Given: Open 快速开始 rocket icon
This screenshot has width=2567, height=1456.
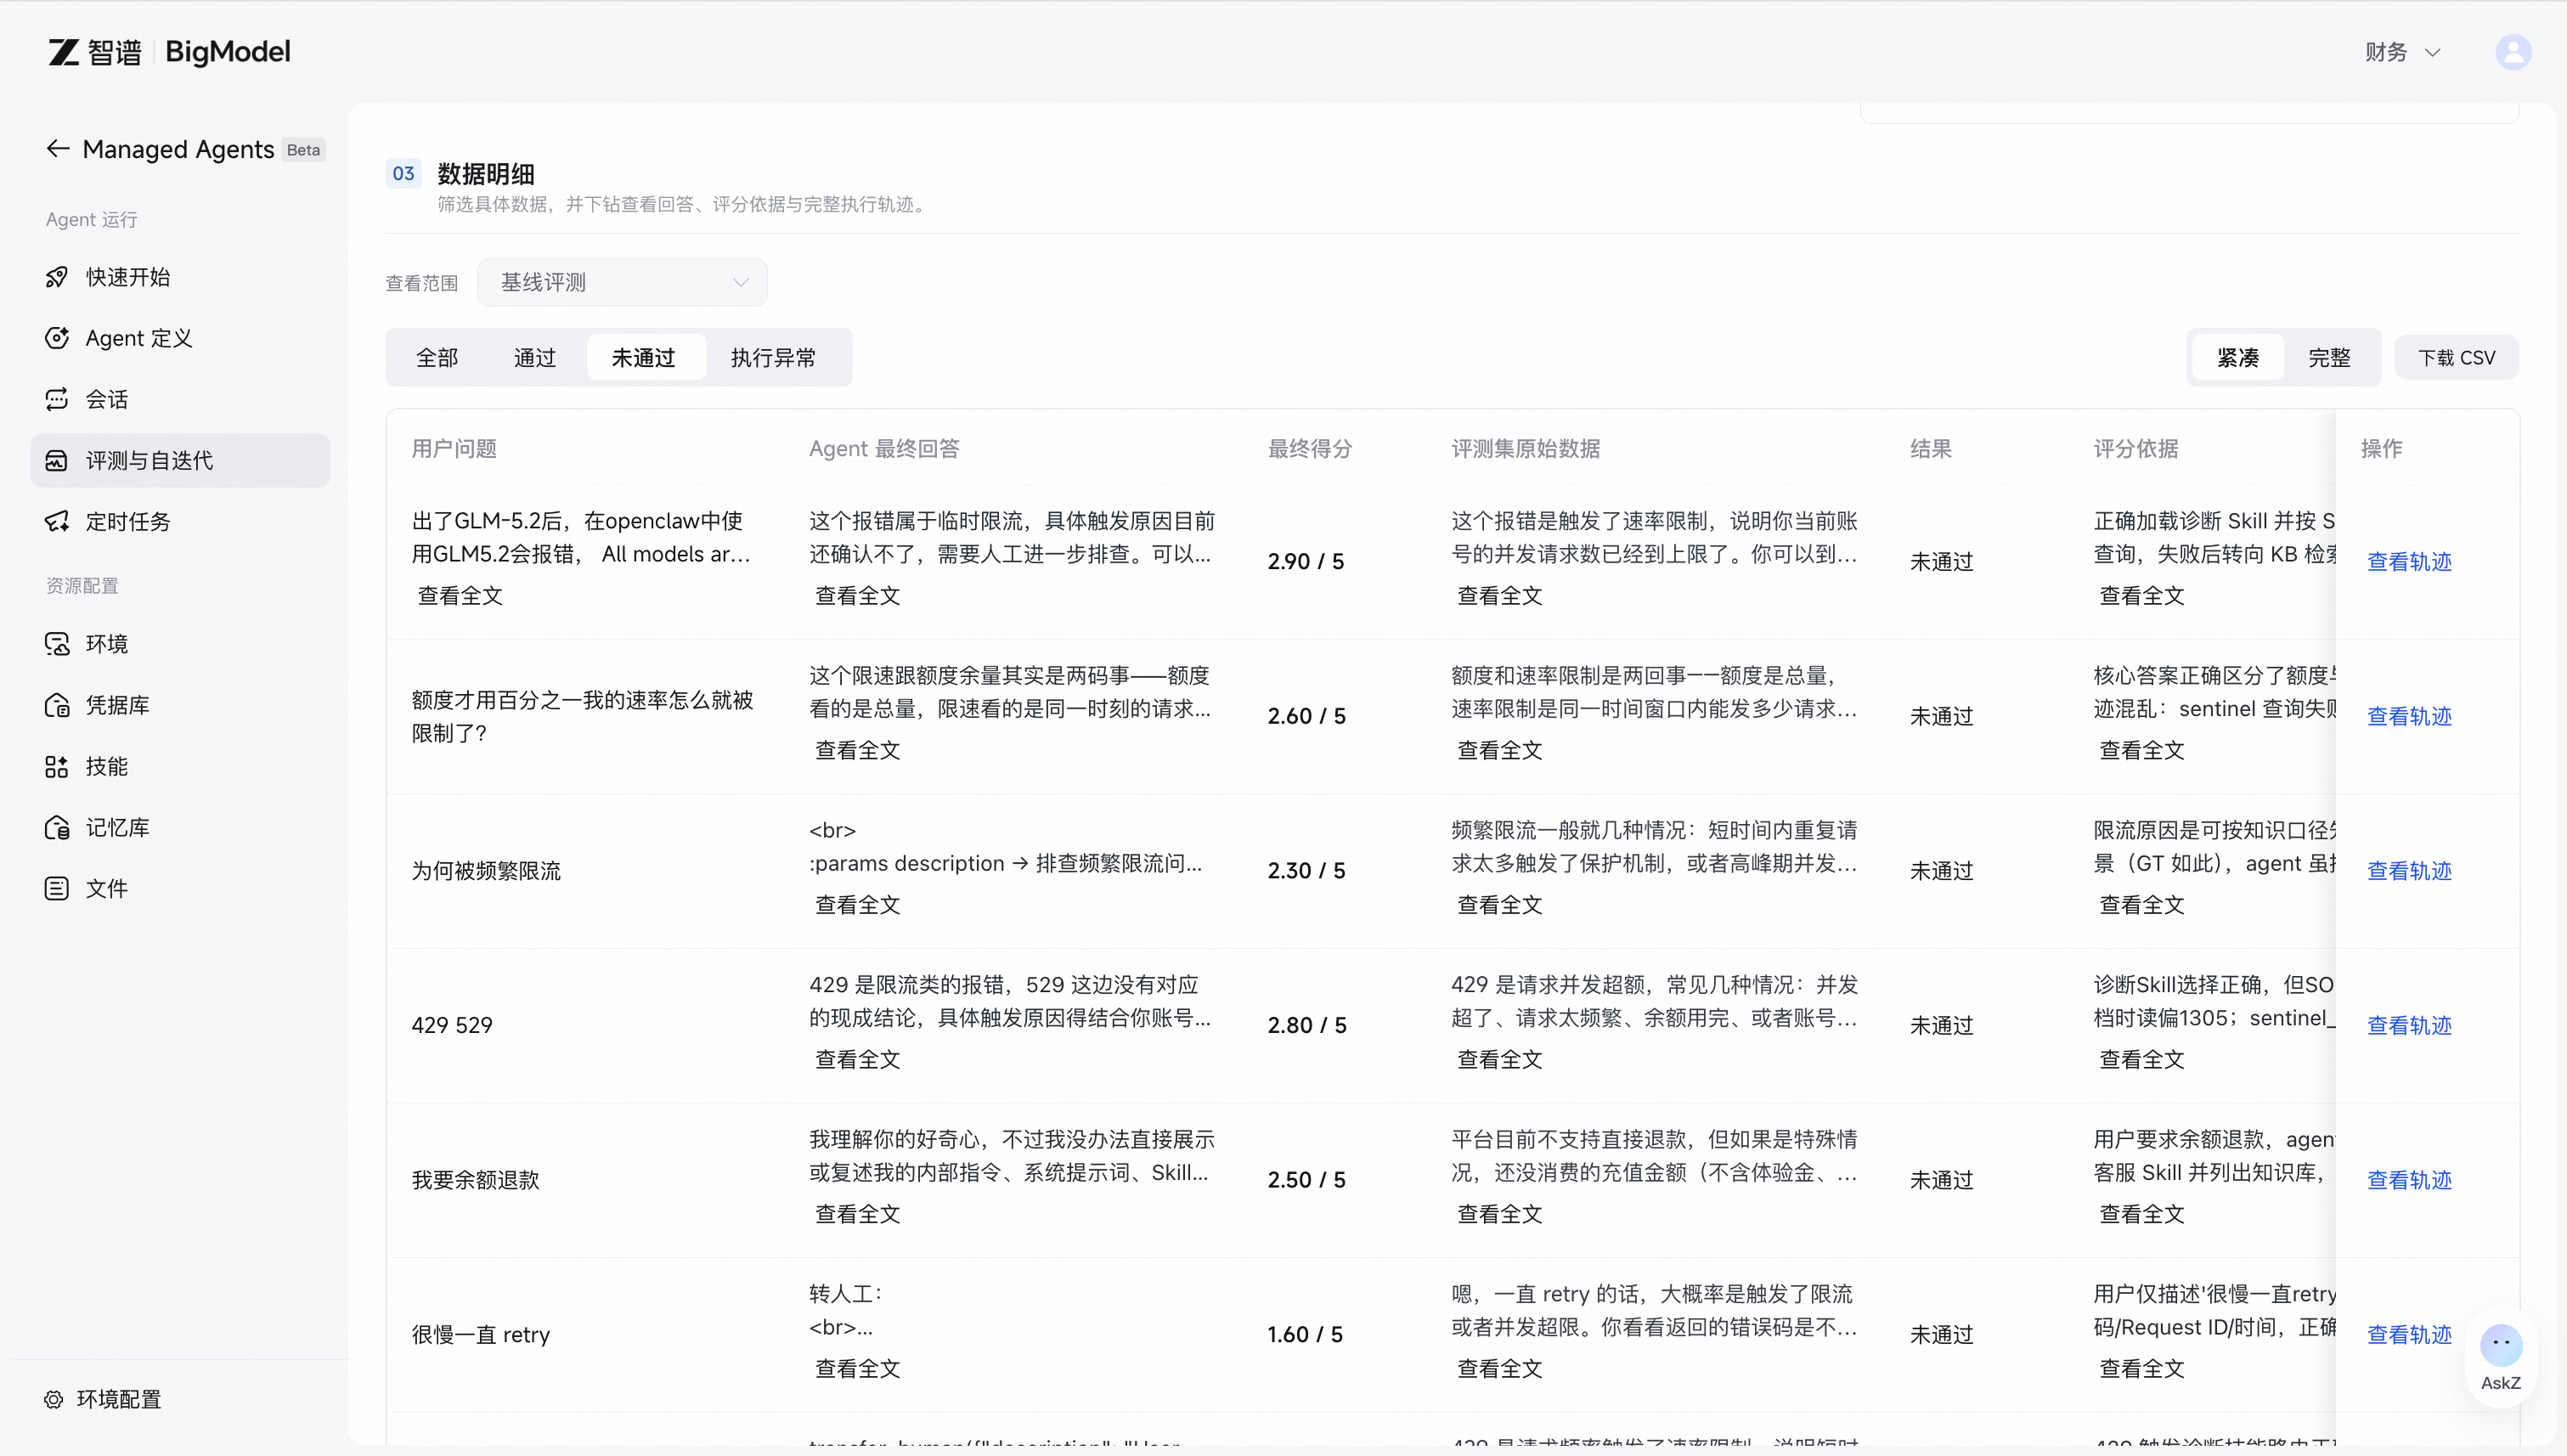Looking at the screenshot, I should [x=57, y=277].
